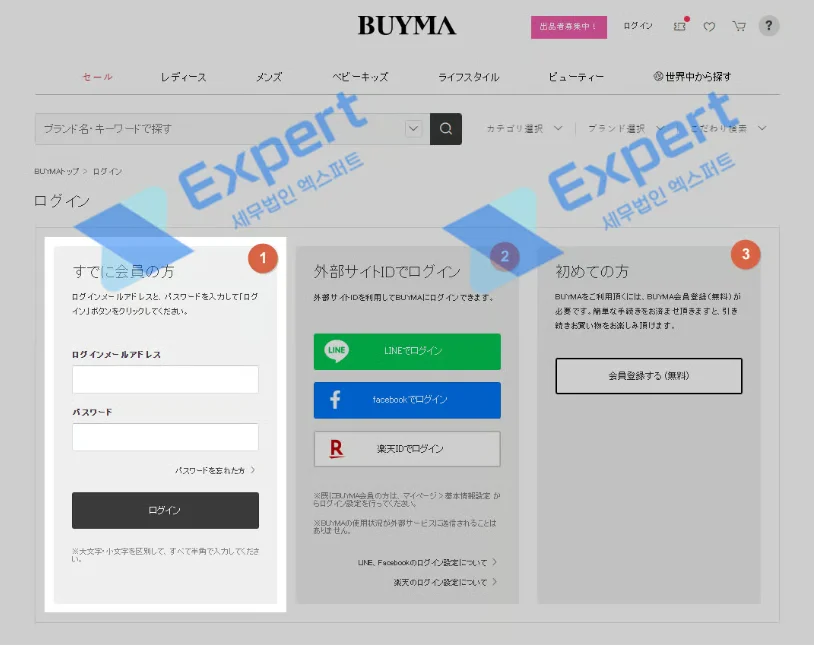The width and height of the screenshot is (814, 647).
Task: Click the pink 出品者募集中 button
Action: (x=568, y=26)
